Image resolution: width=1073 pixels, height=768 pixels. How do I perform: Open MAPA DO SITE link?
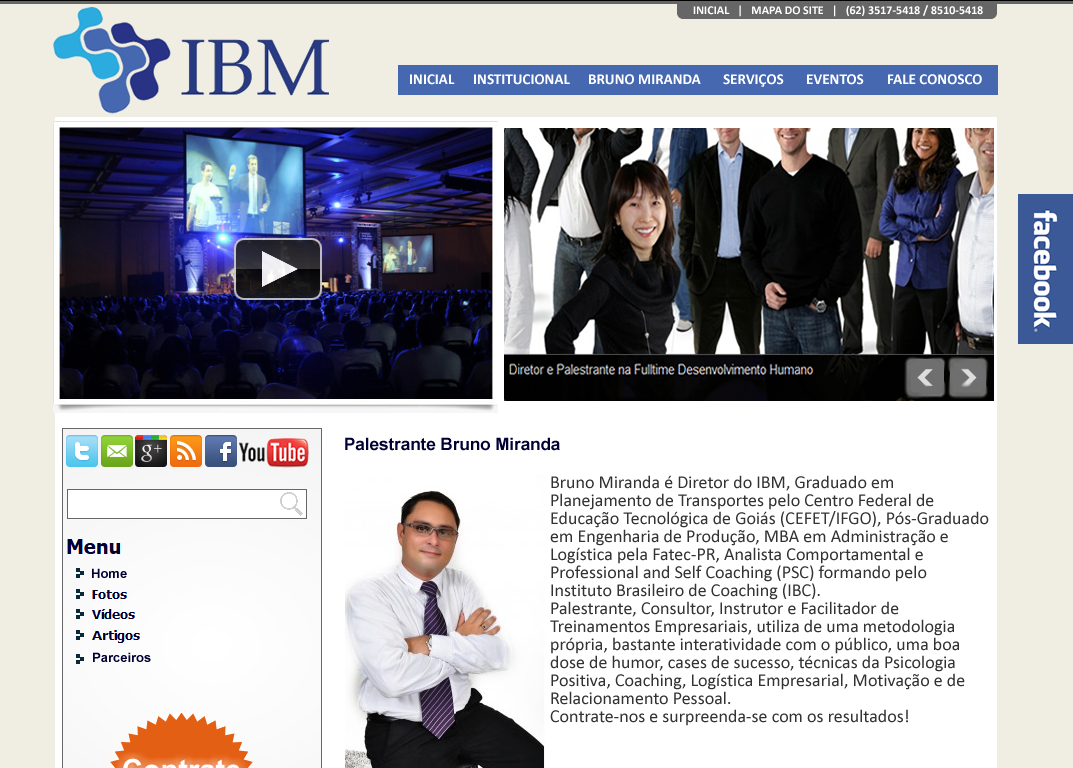pyautogui.click(x=788, y=10)
